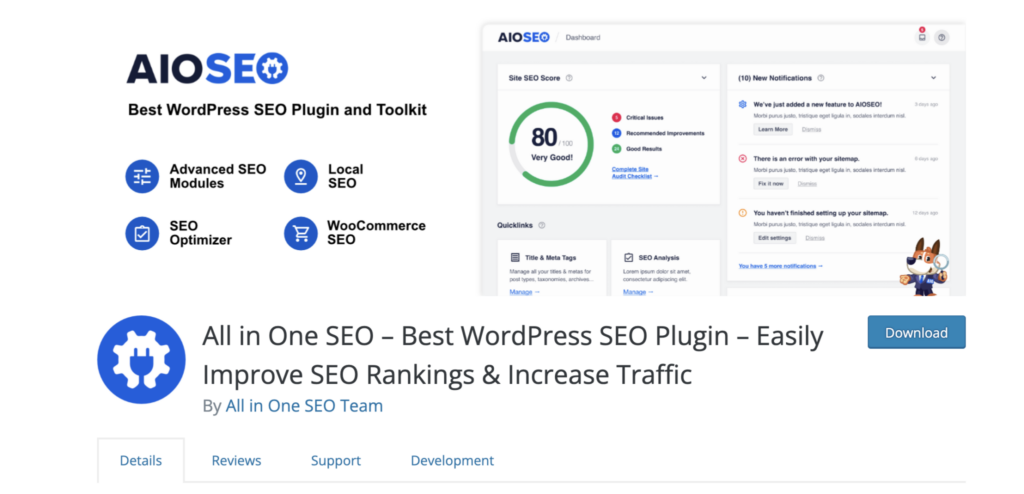Image resolution: width=1024 pixels, height=494 pixels.
Task: Click the orange warning icon for sitemap setup
Action: pos(743,212)
